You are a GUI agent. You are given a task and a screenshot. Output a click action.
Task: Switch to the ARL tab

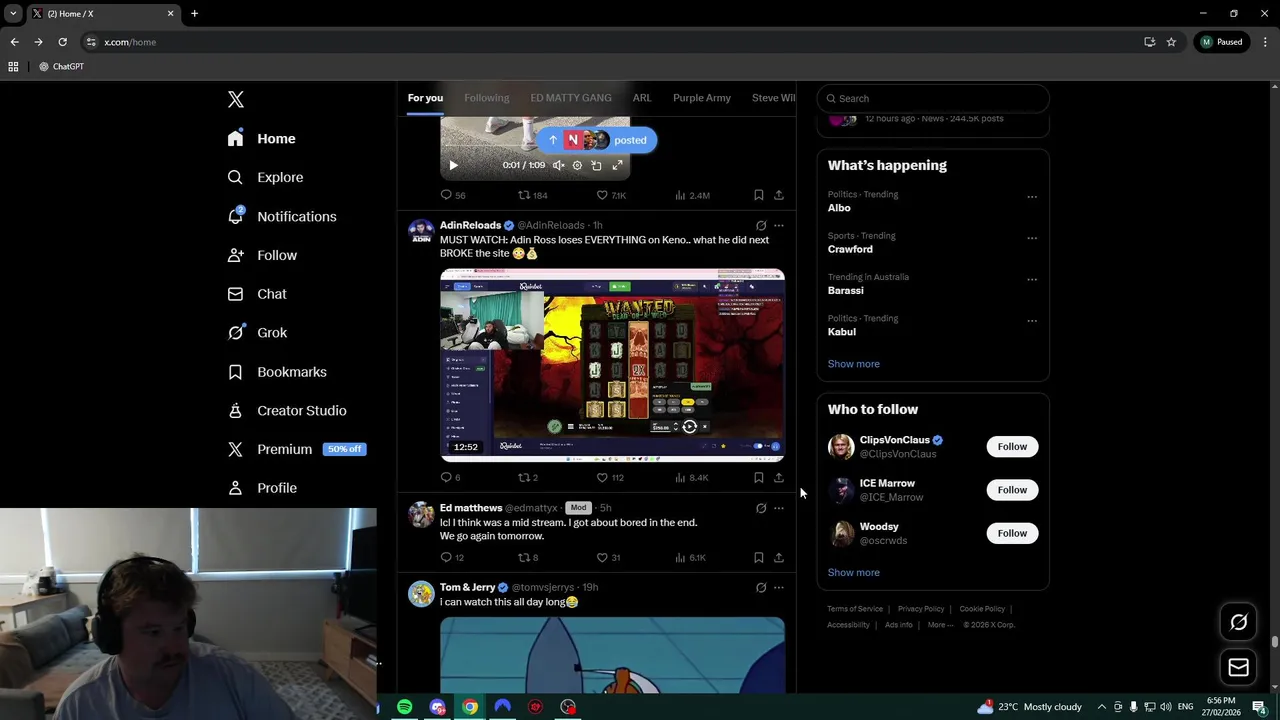pyautogui.click(x=642, y=98)
